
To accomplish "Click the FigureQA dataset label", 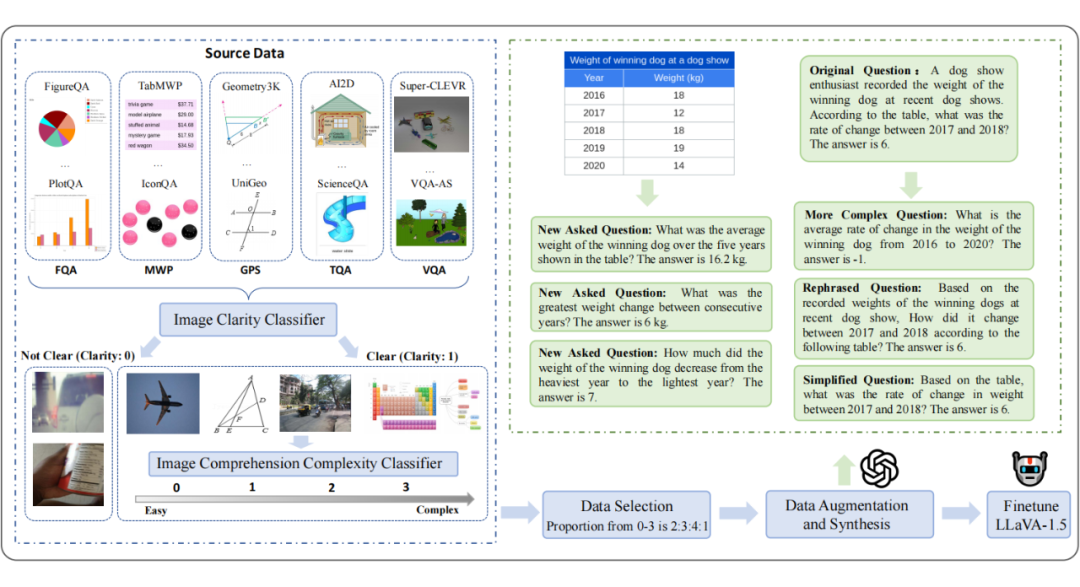I will pos(67,86).
